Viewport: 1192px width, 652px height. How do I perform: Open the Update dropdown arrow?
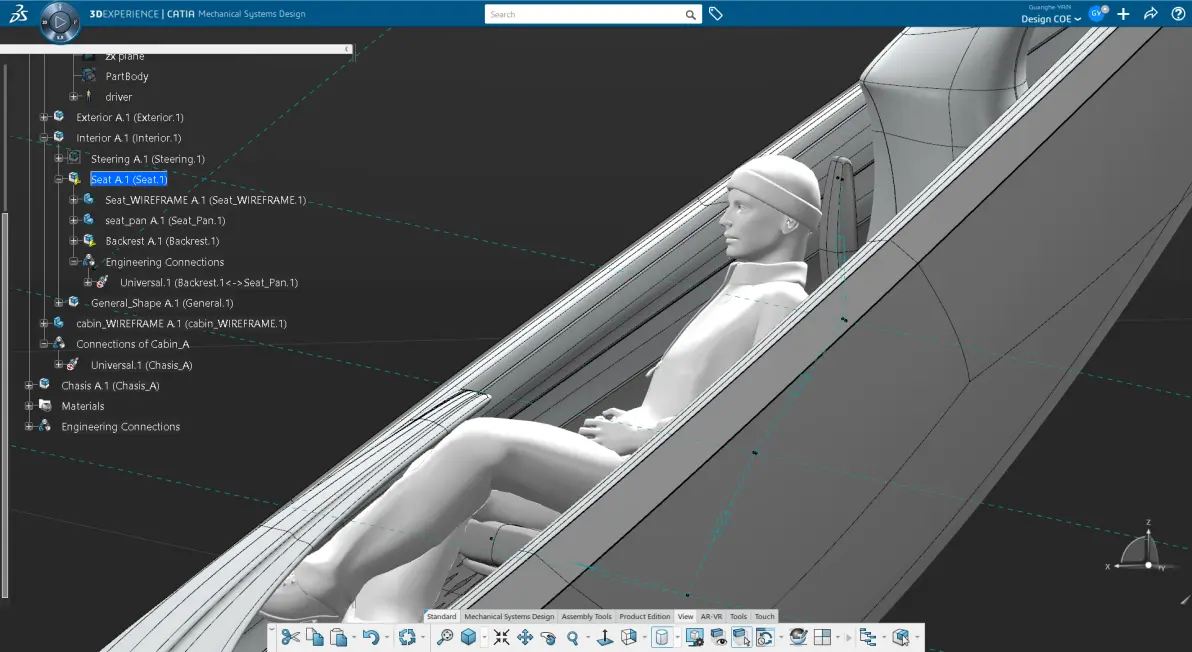click(423, 638)
